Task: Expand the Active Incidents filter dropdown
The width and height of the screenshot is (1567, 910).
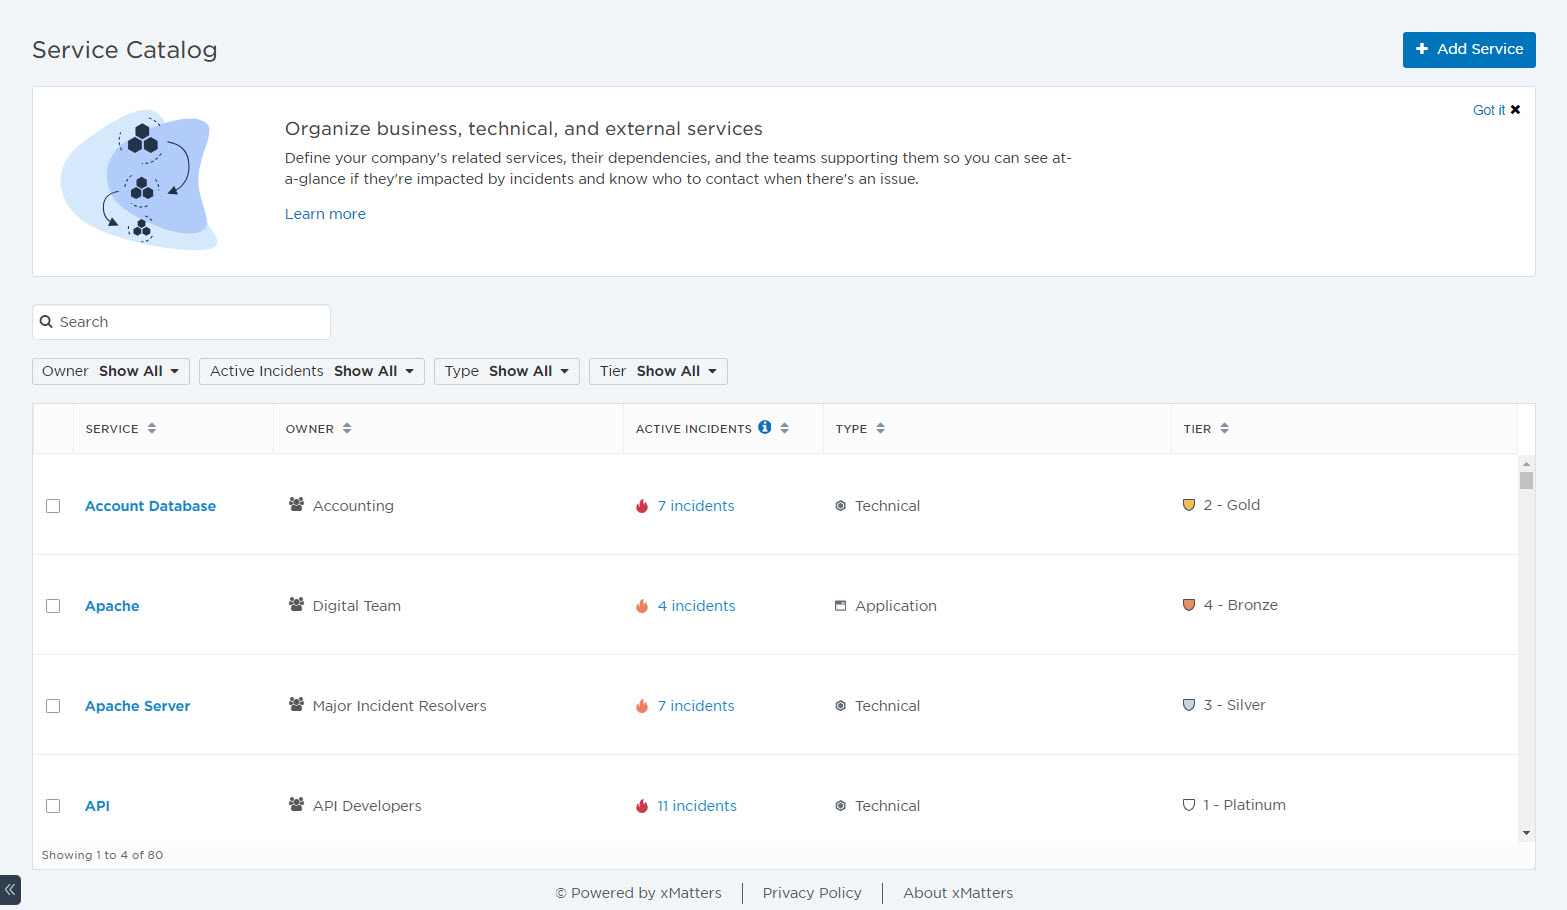Action: click(x=312, y=371)
